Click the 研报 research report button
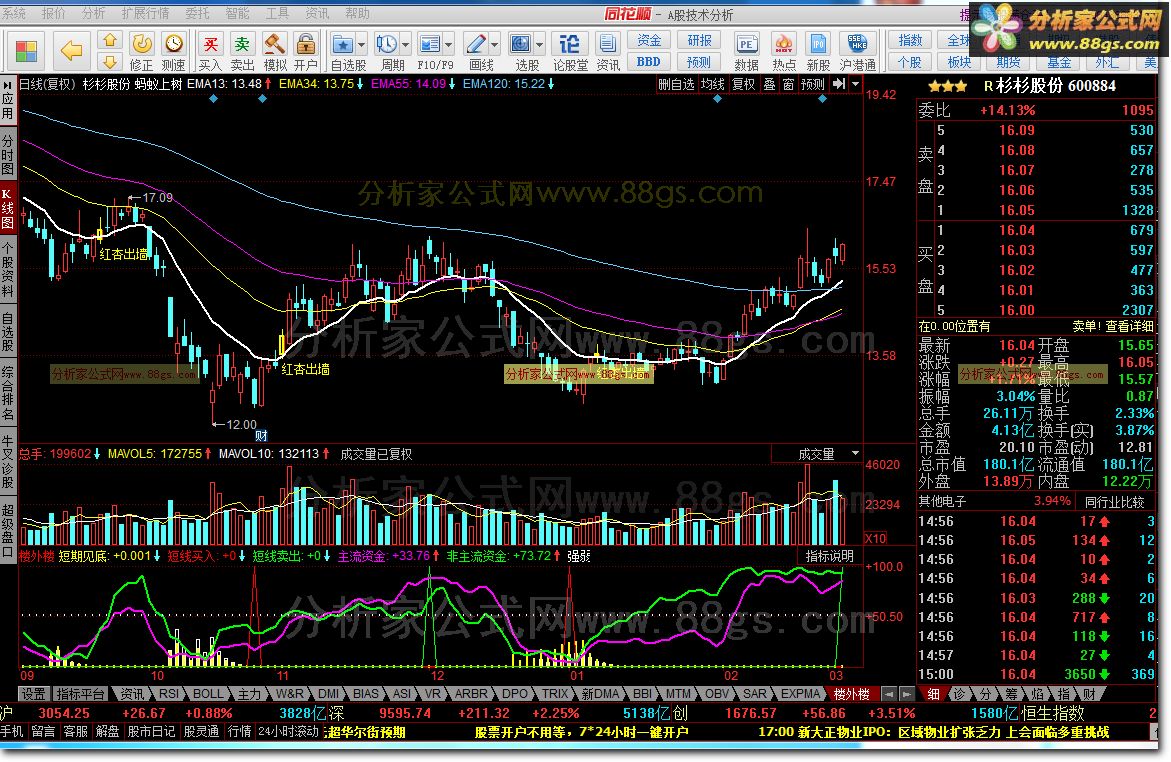The height and width of the screenshot is (762, 1171). pos(699,40)
